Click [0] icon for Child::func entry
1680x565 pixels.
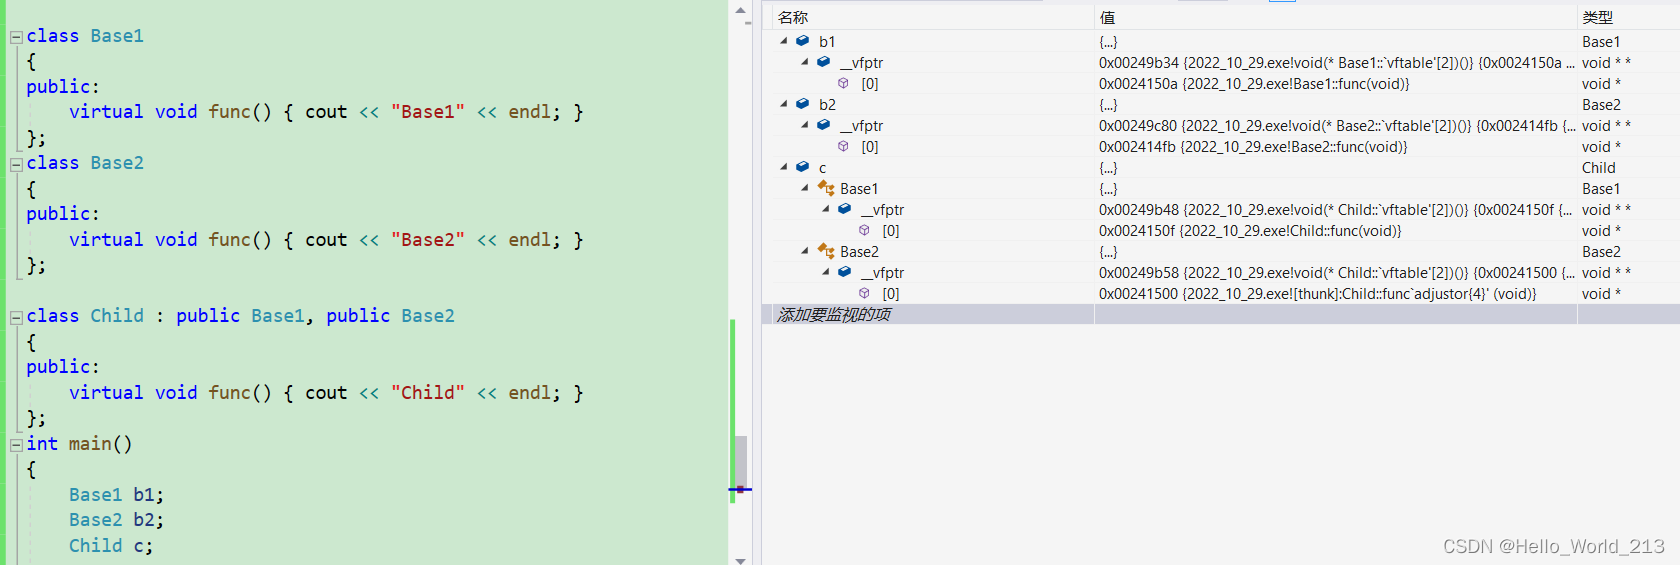point(865,230)
